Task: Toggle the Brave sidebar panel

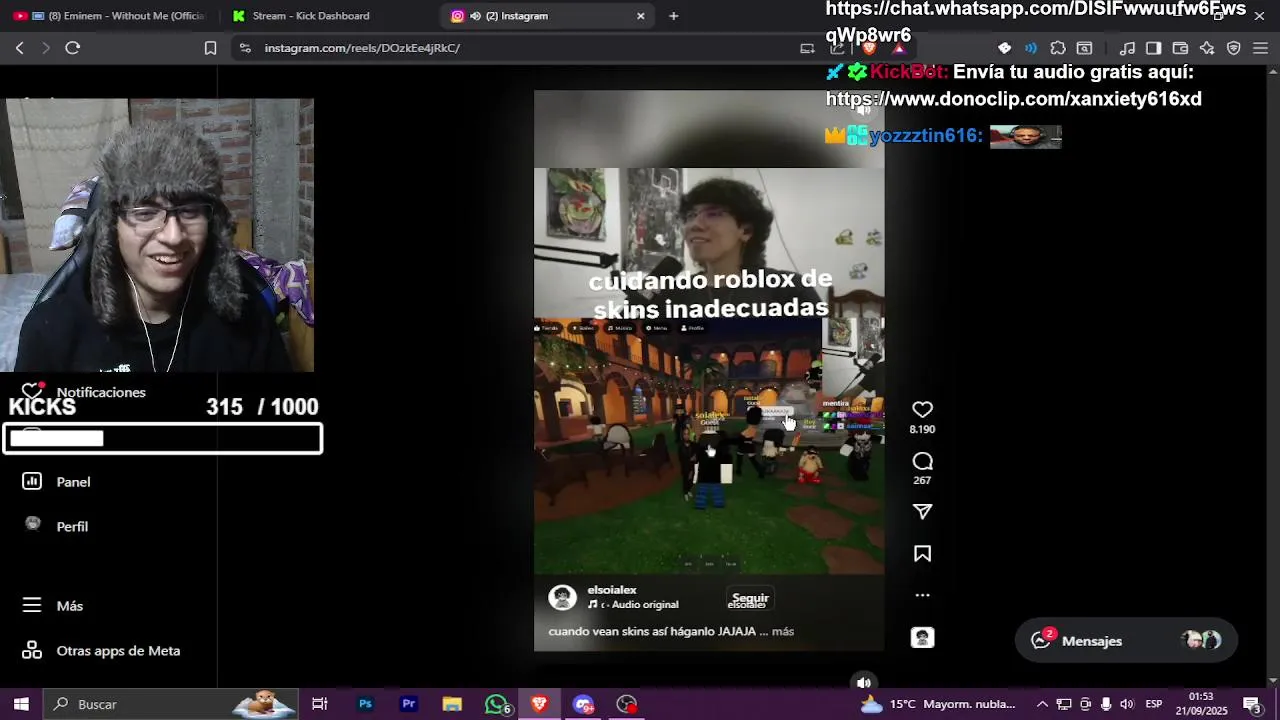Action: 1153,48
